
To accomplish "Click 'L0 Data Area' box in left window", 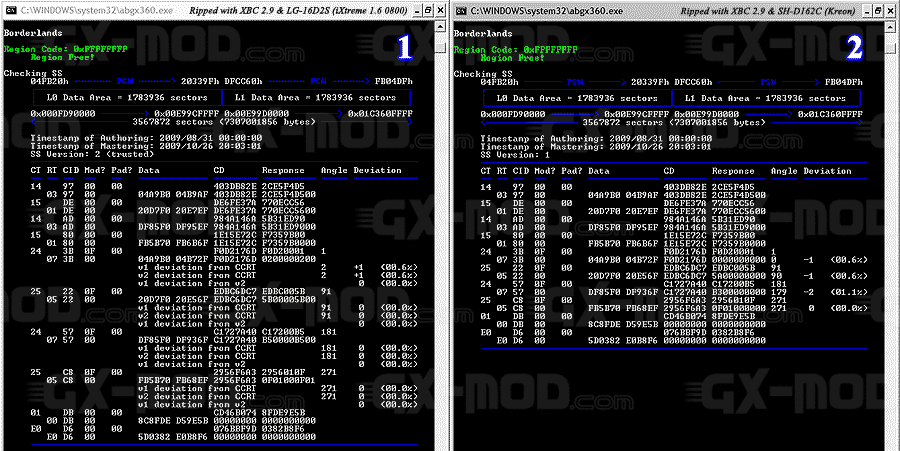I will click(127, 98).
